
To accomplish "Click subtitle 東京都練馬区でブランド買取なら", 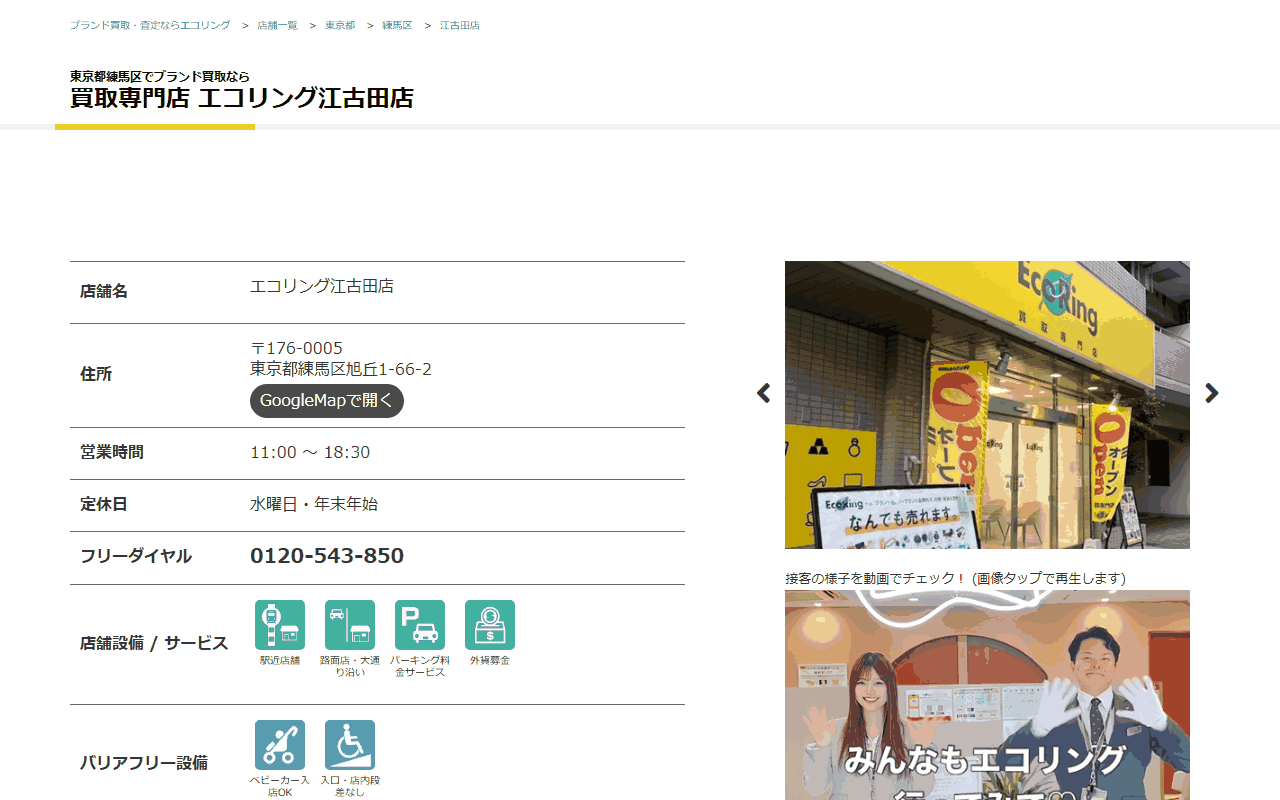I will point(160,76).
